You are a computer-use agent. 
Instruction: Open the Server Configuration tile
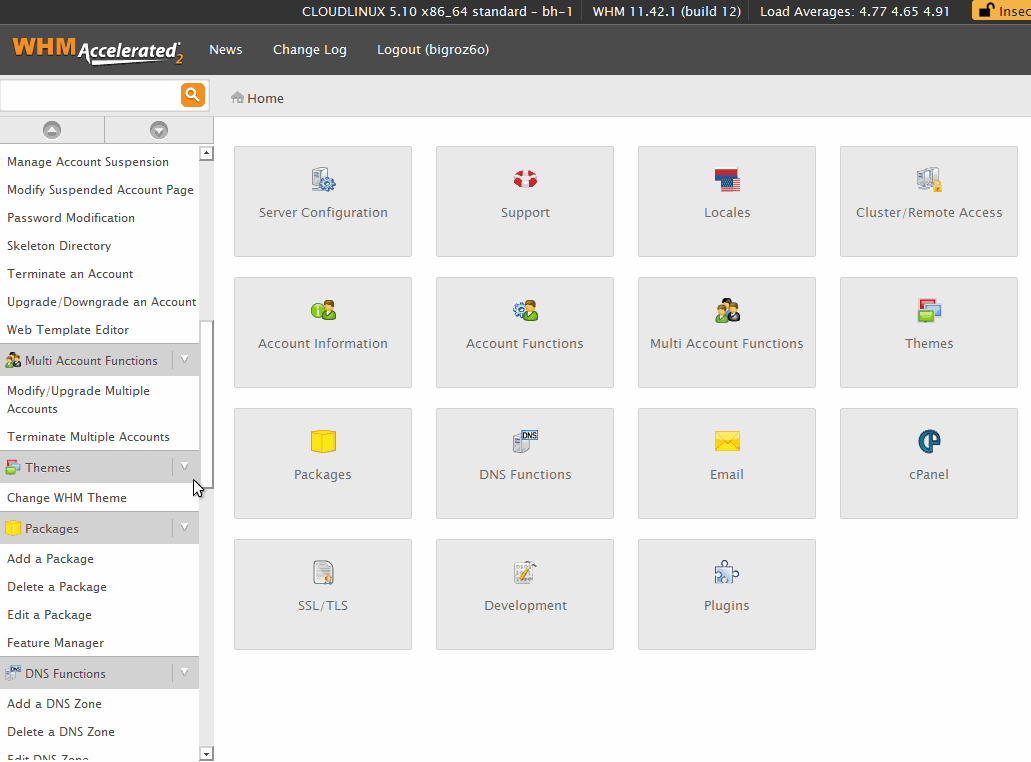[323, 201]
